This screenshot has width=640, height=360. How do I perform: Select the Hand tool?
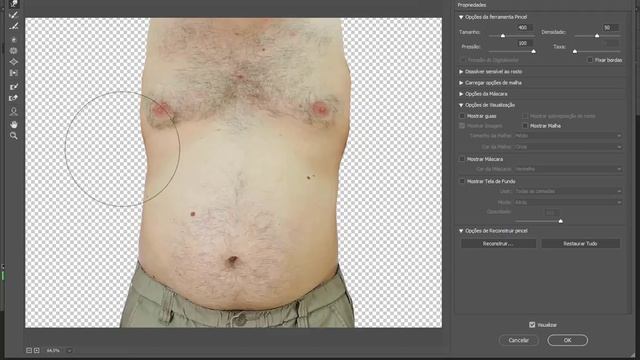pyautogui.click(x=13, y=124)
